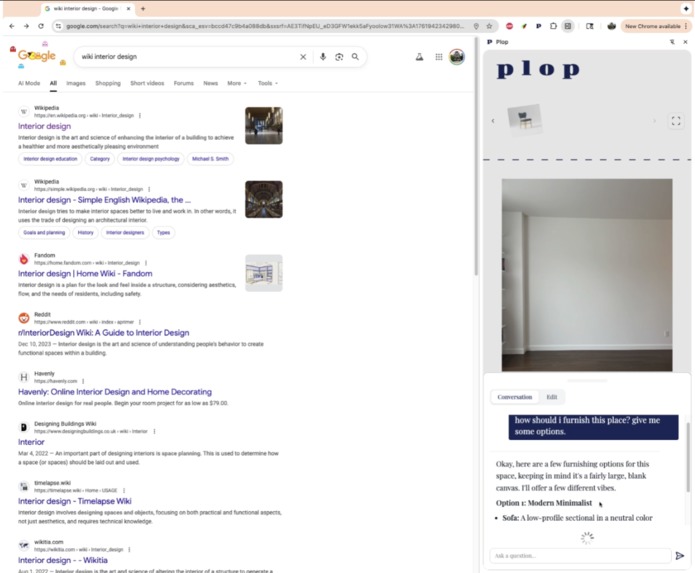Open Google Search Labs flask icon
Image resolution: width=695 pixels, height=573 pixels.
pos(419,57)
